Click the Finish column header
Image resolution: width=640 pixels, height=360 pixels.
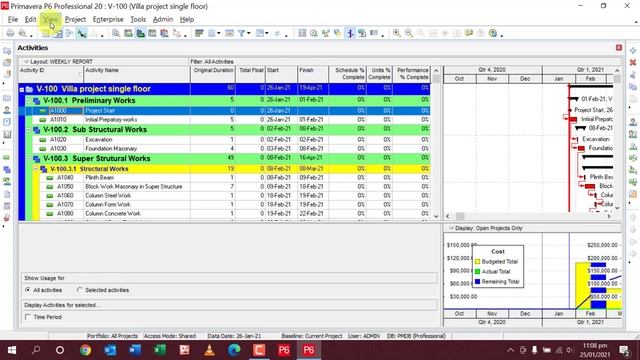pos(313,74)
